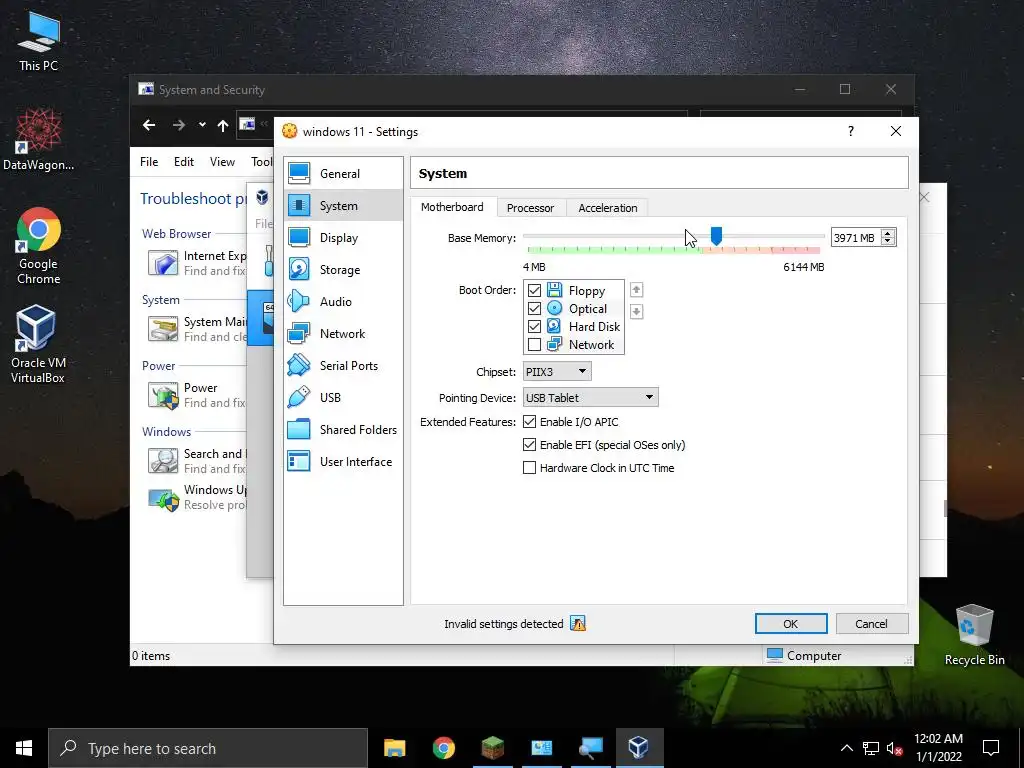The height and width of the screenshot is (768, 1024).
Task: Go back in System and Security window
Action: [149, 125]
